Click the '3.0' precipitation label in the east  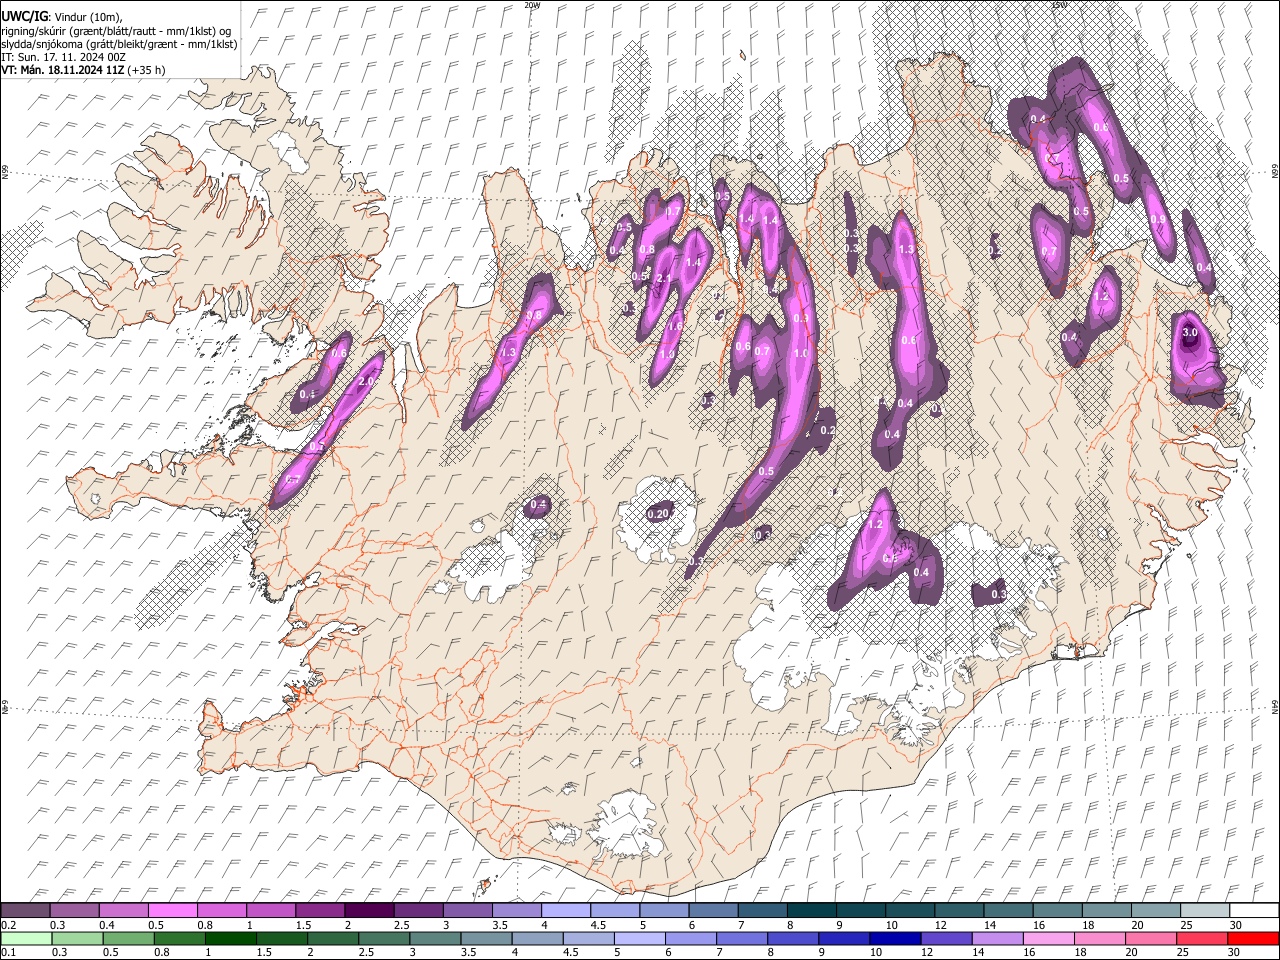(x=1190, y=332)
